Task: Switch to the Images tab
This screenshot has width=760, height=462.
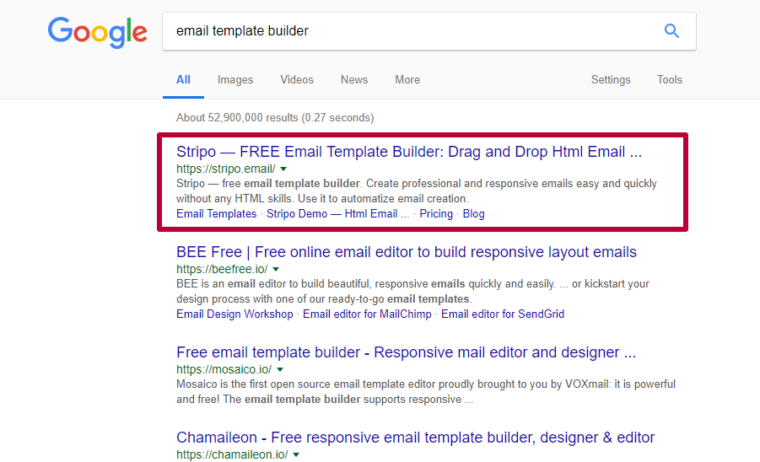Action: point(235,80)
